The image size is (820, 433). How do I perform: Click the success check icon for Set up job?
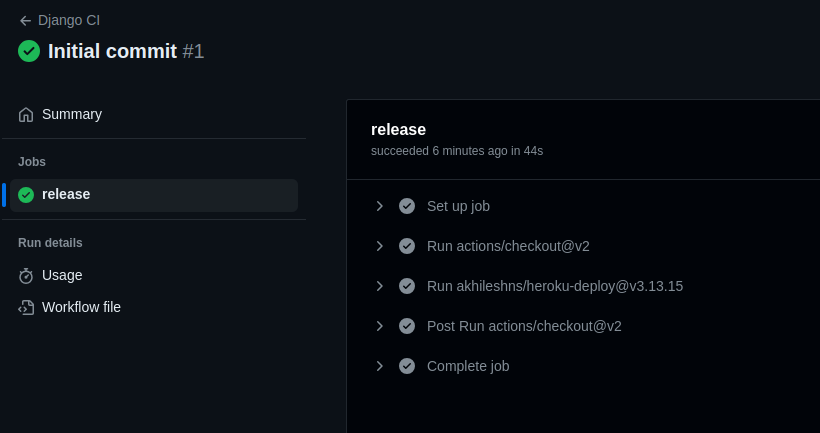[407, 206]
